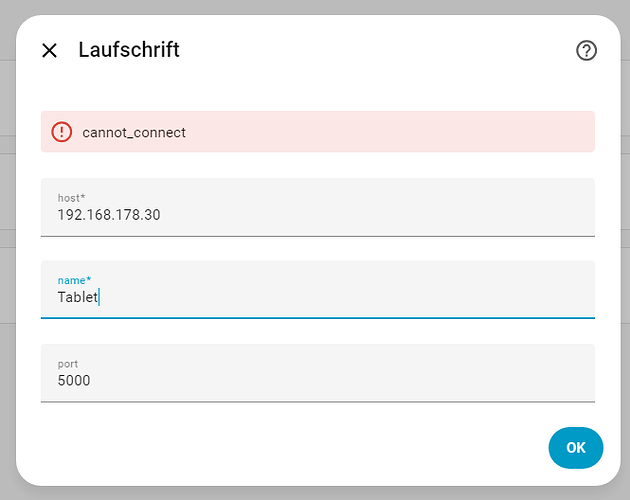Place cursor in the Tablet text
The height and width of the screenshot is (500, 630).
[77, 297]
